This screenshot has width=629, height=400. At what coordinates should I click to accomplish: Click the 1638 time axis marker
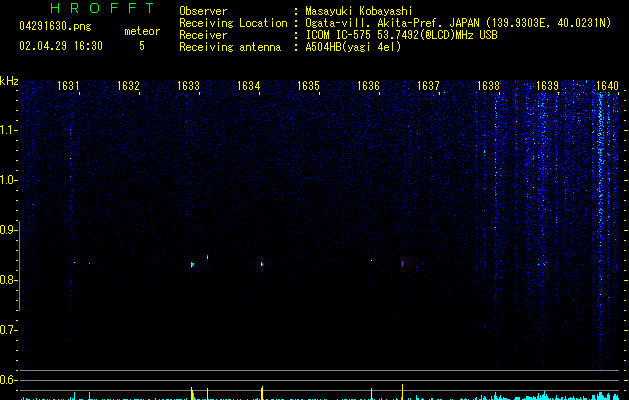click(488, 86)
